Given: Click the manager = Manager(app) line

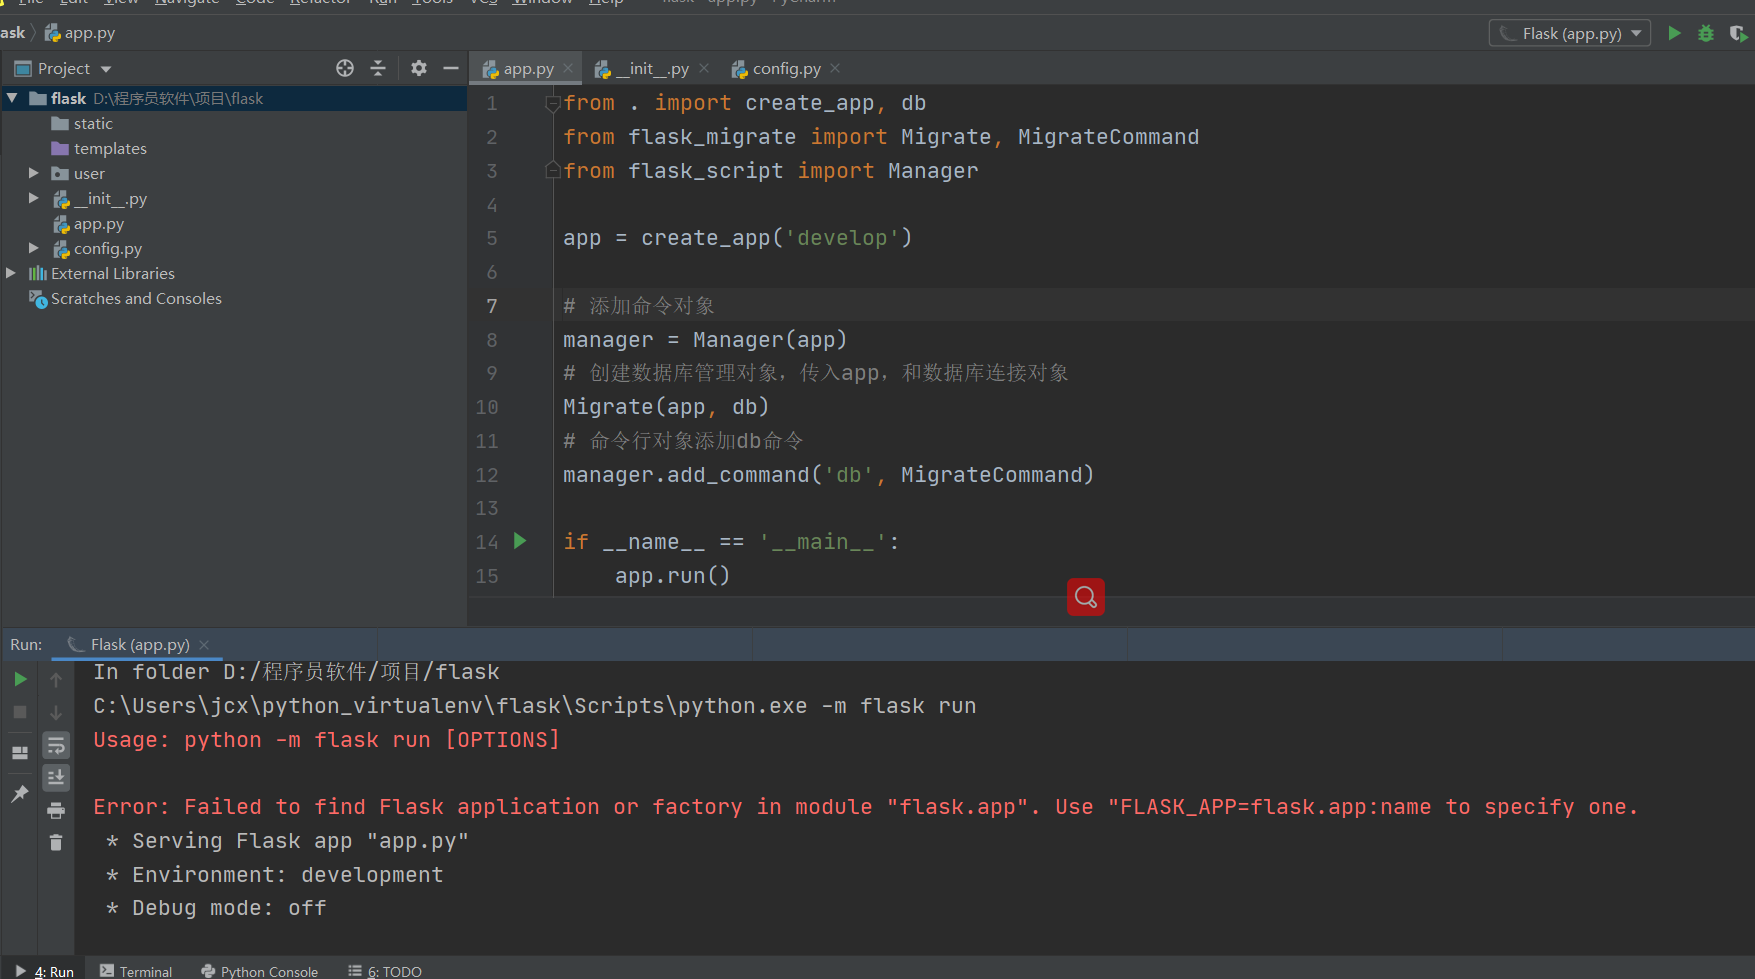Looking at the screenshot, I should click(x=705, y=340).
